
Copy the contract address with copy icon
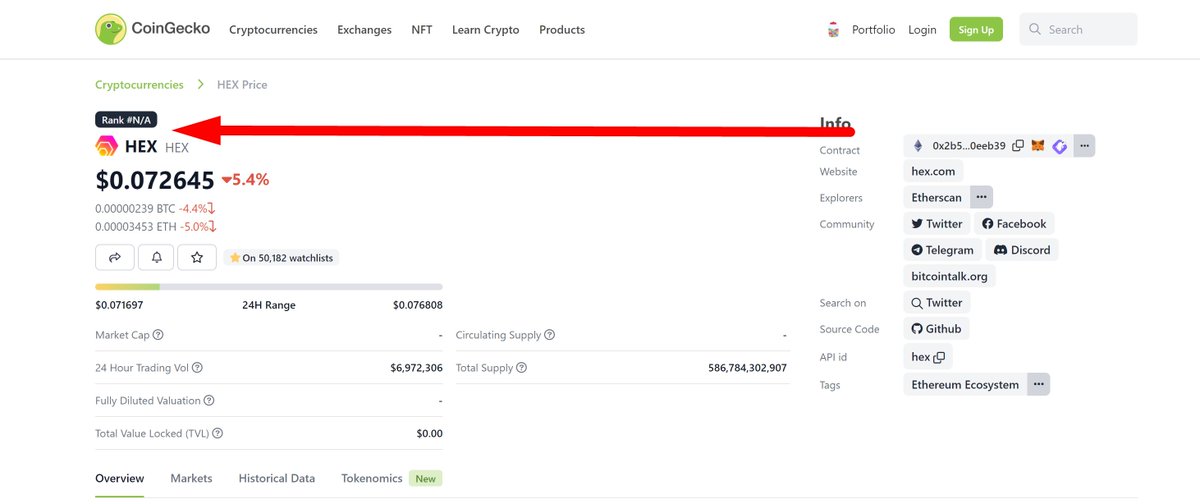[x=1018, y=146]
